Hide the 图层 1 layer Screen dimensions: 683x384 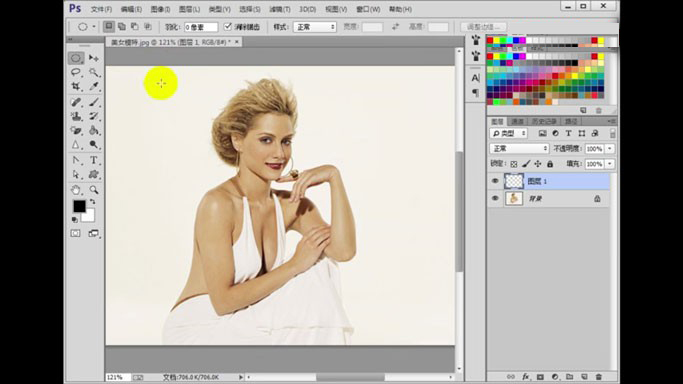tap(495, 181)
